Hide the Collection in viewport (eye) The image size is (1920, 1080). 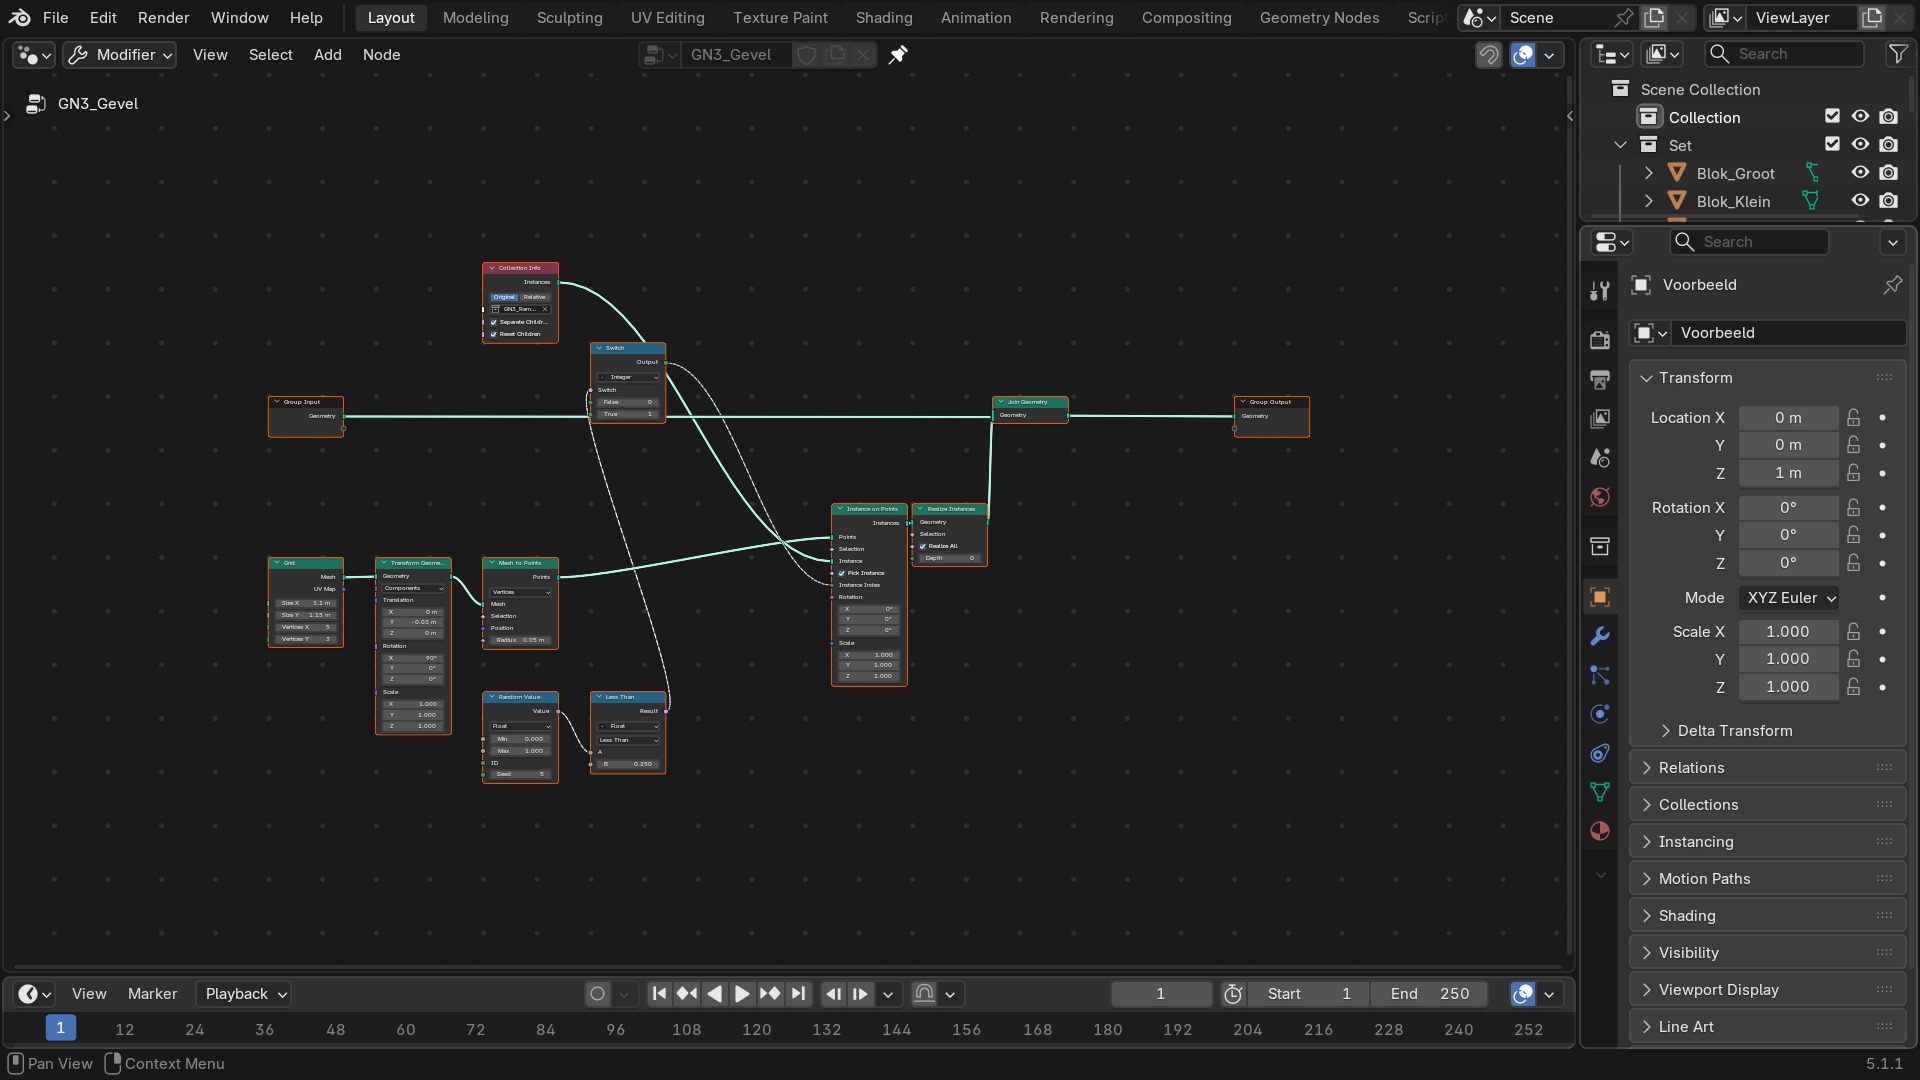click(x=1860, y=117)
